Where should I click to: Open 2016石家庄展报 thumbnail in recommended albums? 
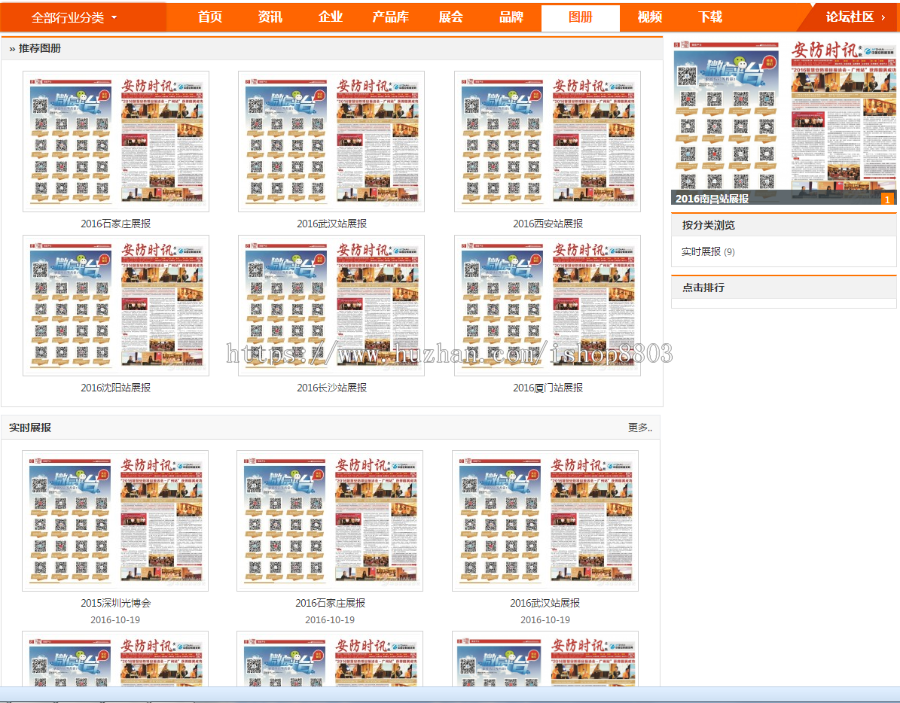(116, 141)
